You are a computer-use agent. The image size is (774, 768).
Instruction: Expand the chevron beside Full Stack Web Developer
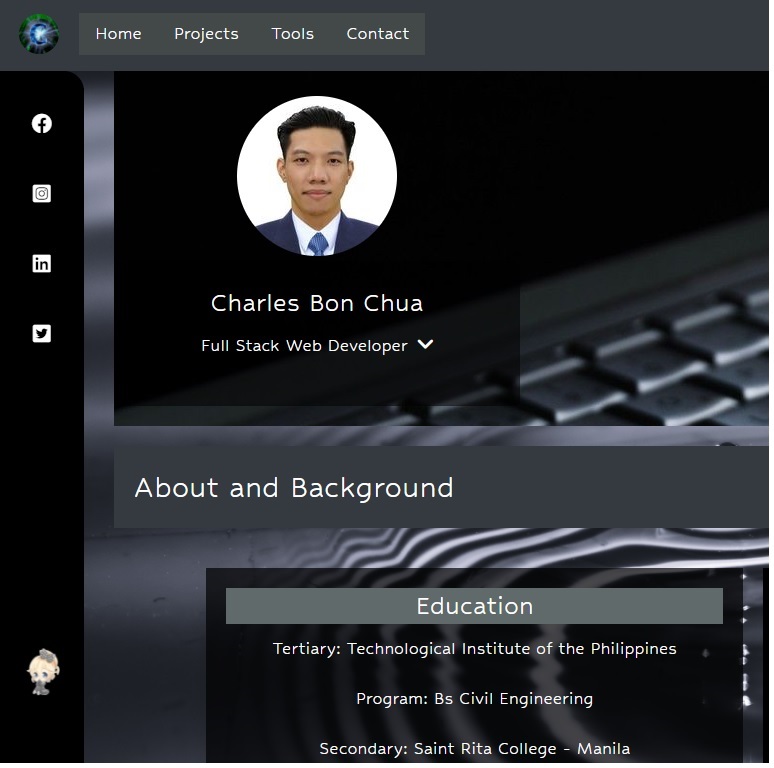pos(425,345)
